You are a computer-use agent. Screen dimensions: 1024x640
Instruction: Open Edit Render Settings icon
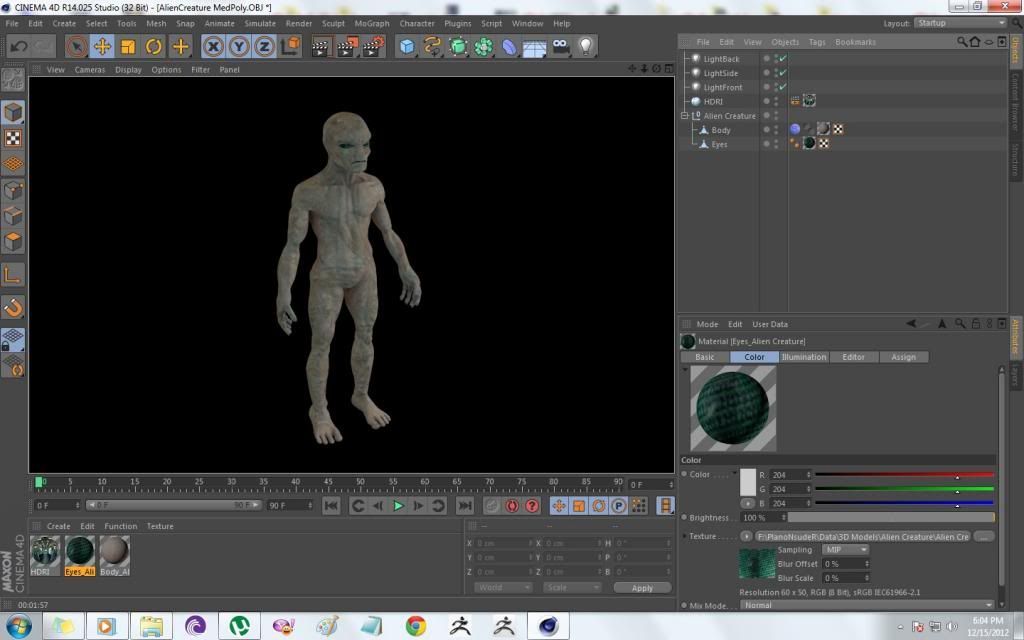[x=373, y=46]
